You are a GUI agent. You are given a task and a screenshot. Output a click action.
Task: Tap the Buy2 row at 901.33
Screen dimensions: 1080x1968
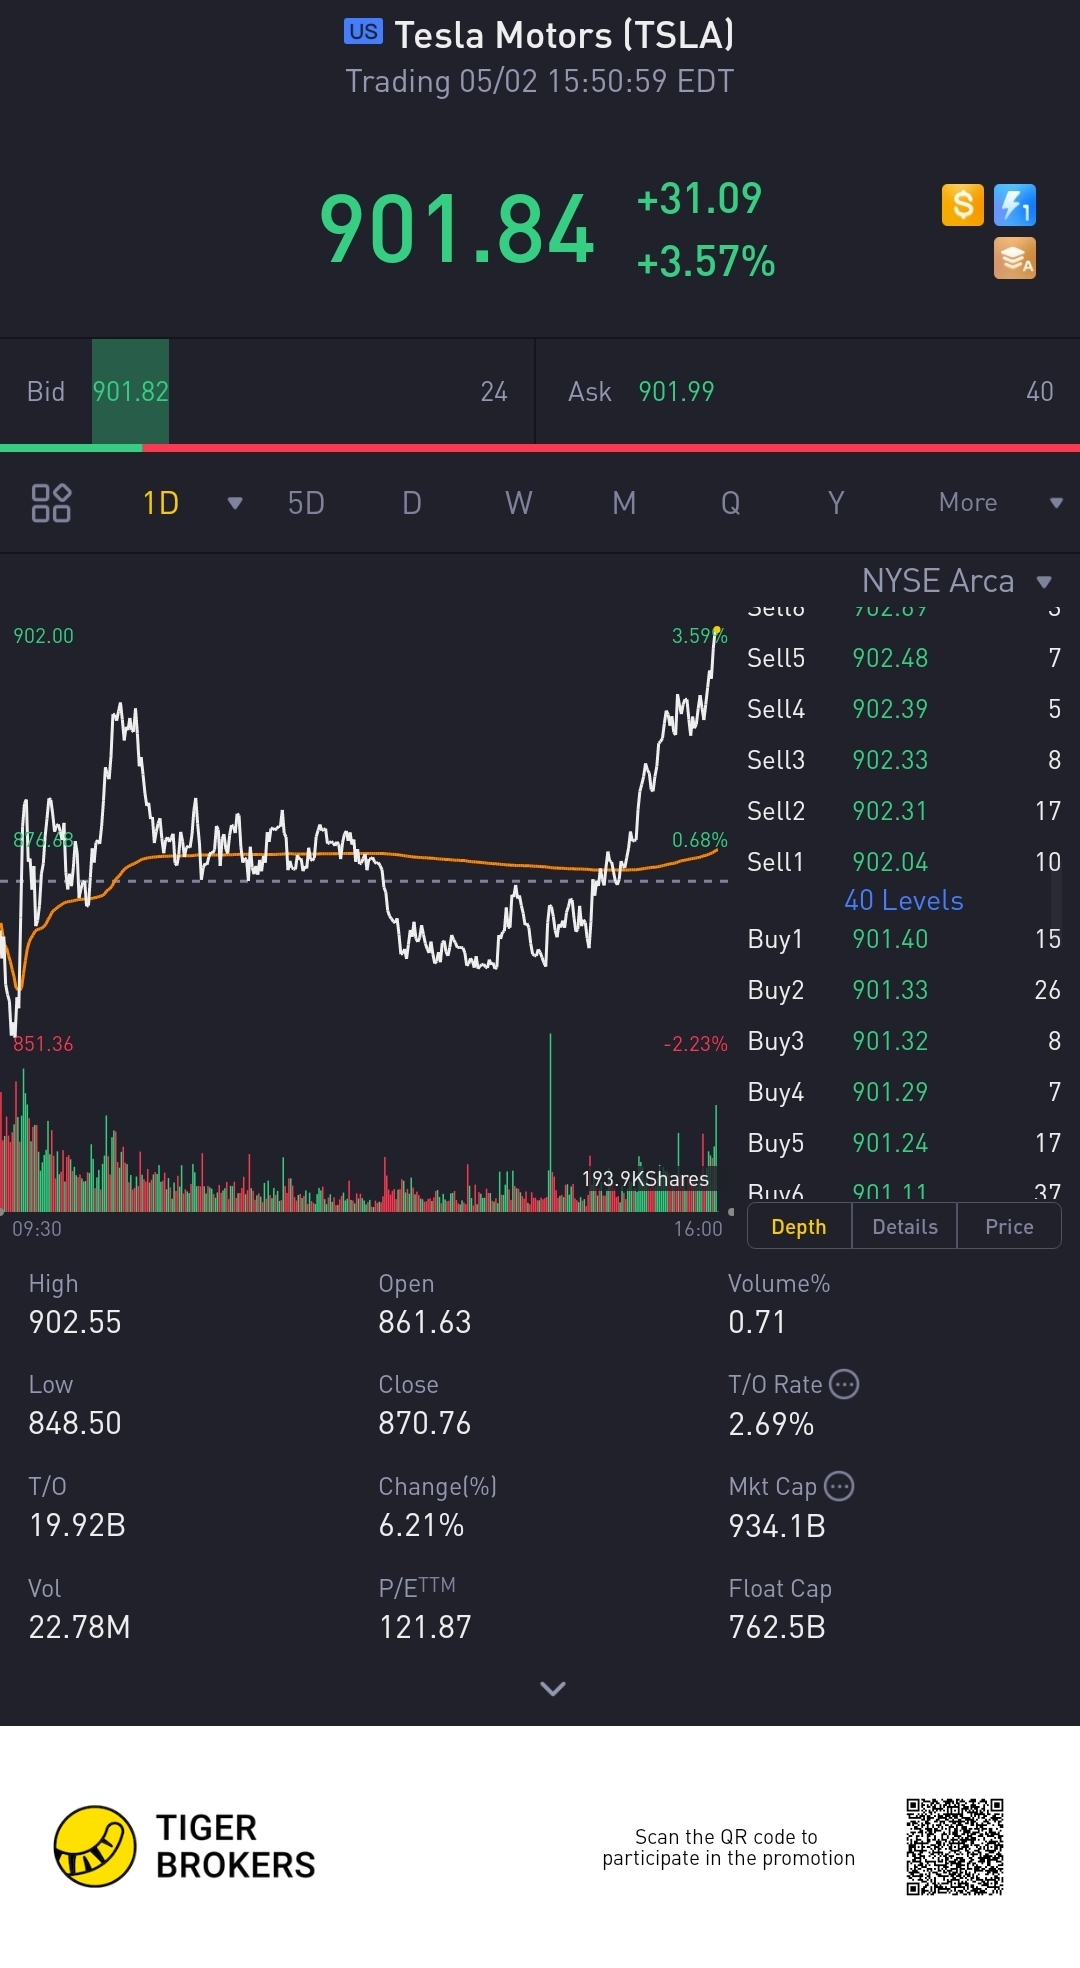coord(904,990)
